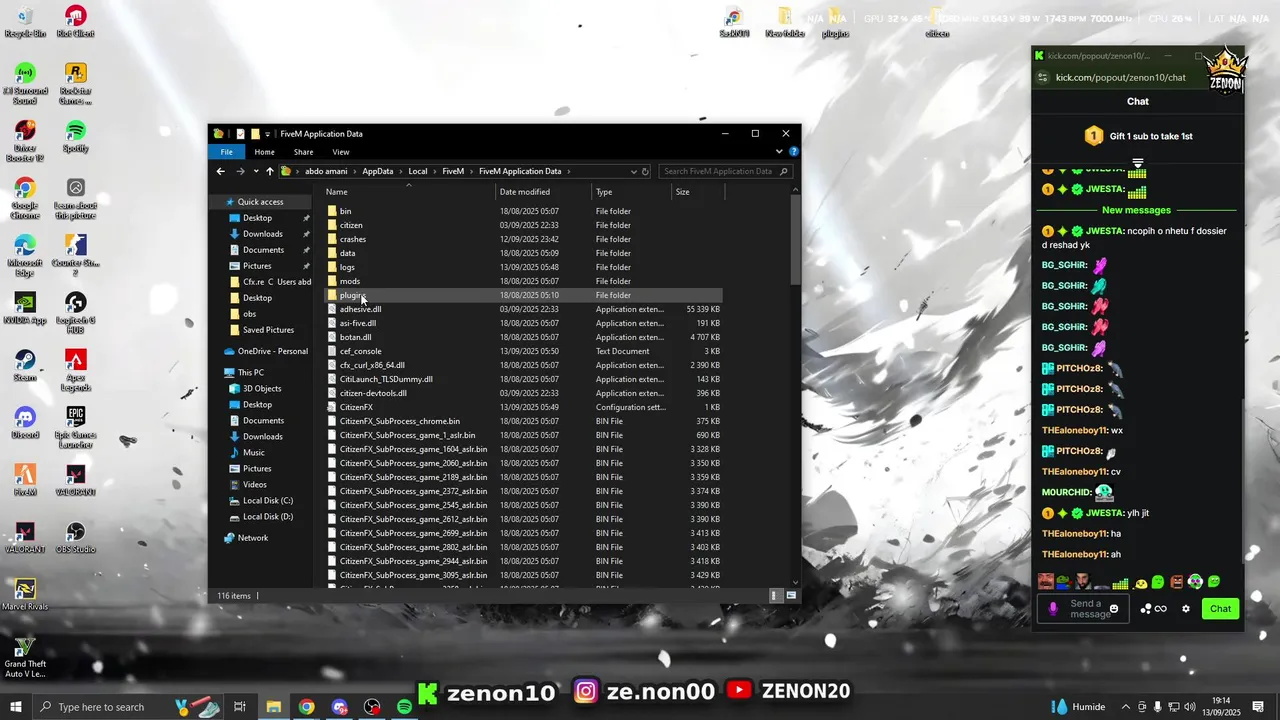This screenshot has width=1280, height=720.
Task: Click the FiveM breadcrumb in address bar
Action: coord(453,171)
